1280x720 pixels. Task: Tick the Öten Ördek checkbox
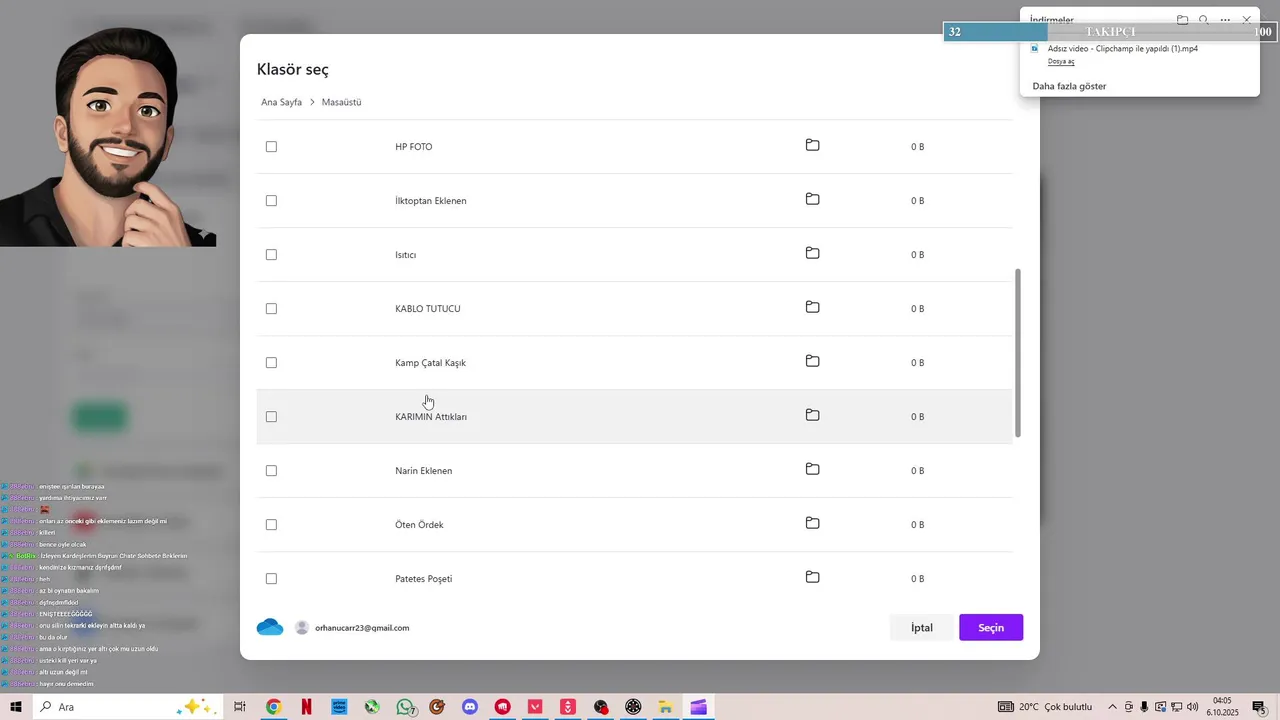coord(271,524)
